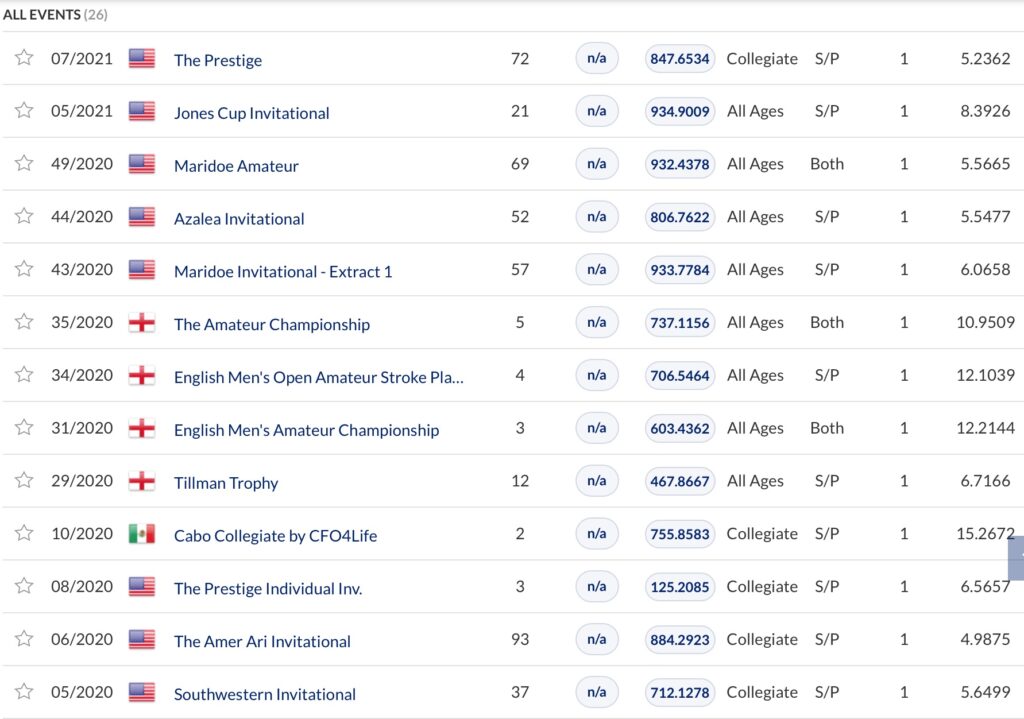The width and height of the screenshot is (1024, 719).
Task: Click England flag beside English Men's Amateur Championship
Action: click(142, 428)
